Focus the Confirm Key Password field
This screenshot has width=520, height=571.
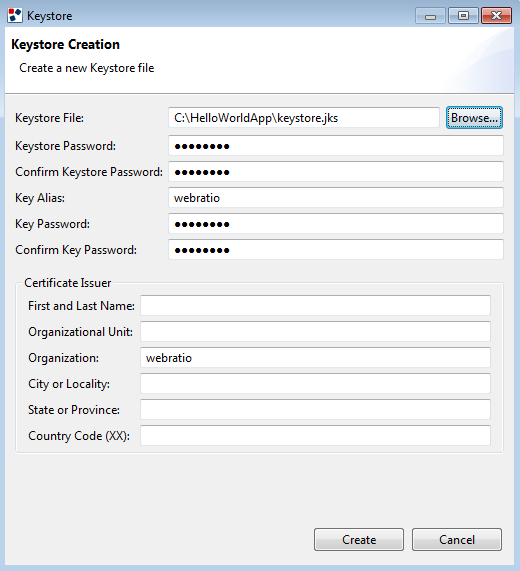coord(336,250)
